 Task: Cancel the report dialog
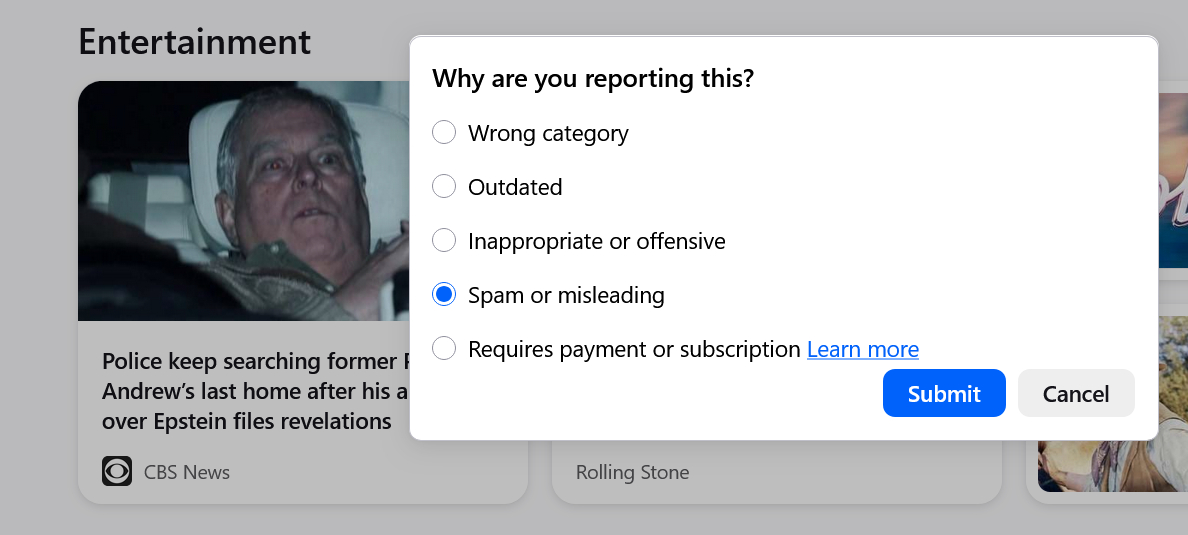coord(1075,393)
